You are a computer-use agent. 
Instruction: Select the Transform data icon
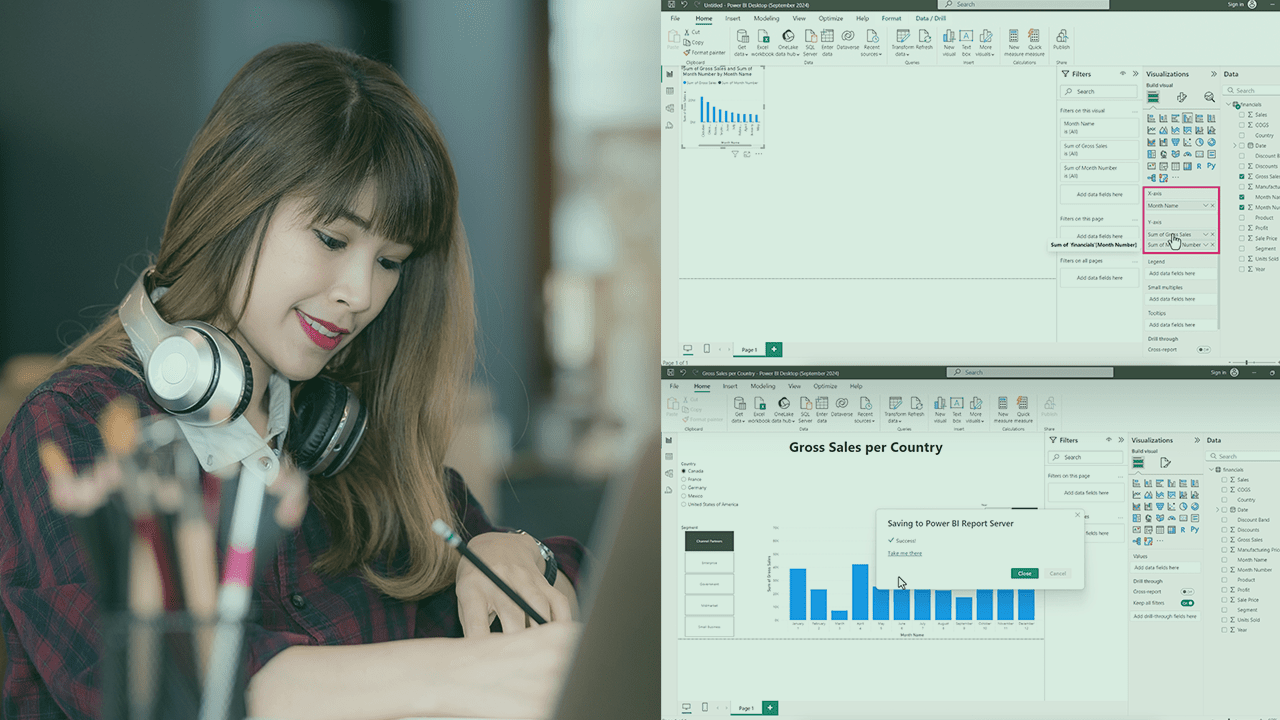903,38
